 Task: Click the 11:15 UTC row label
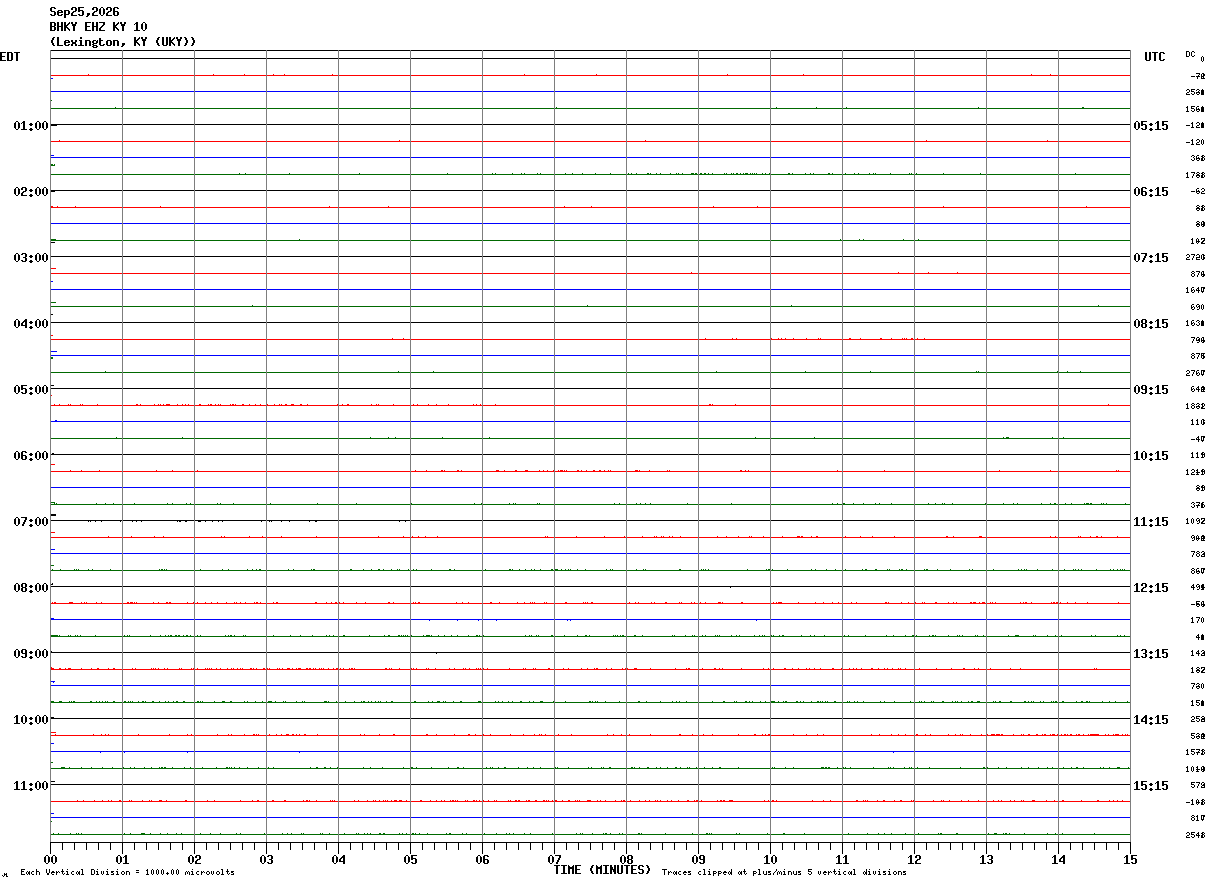click(x=1150, y=522)
